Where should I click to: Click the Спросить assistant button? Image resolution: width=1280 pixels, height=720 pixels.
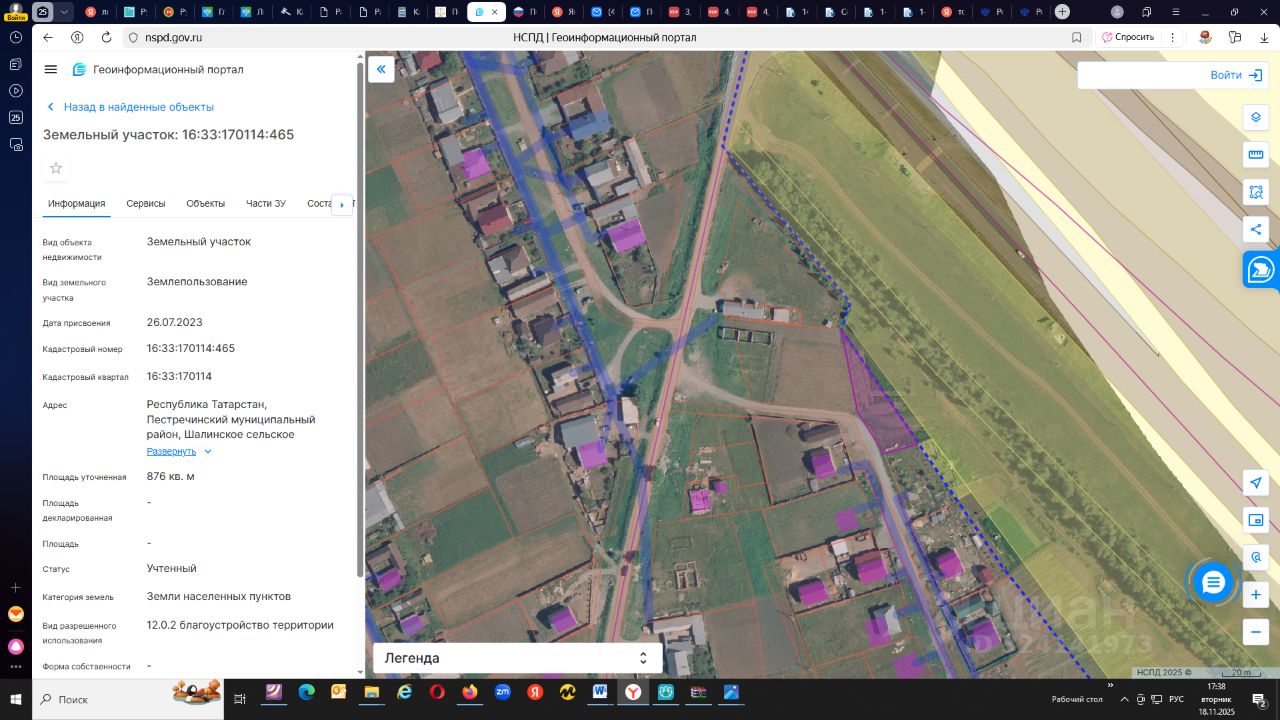1128,37
